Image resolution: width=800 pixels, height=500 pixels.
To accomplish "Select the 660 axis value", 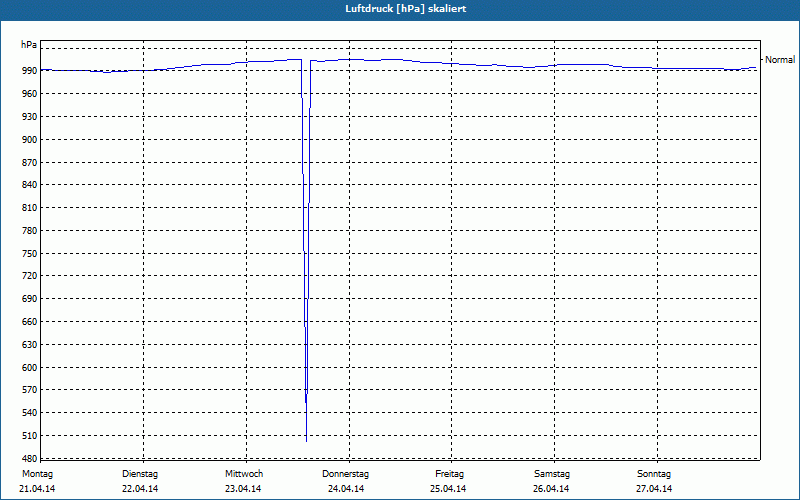I will (x=29, y=322).
